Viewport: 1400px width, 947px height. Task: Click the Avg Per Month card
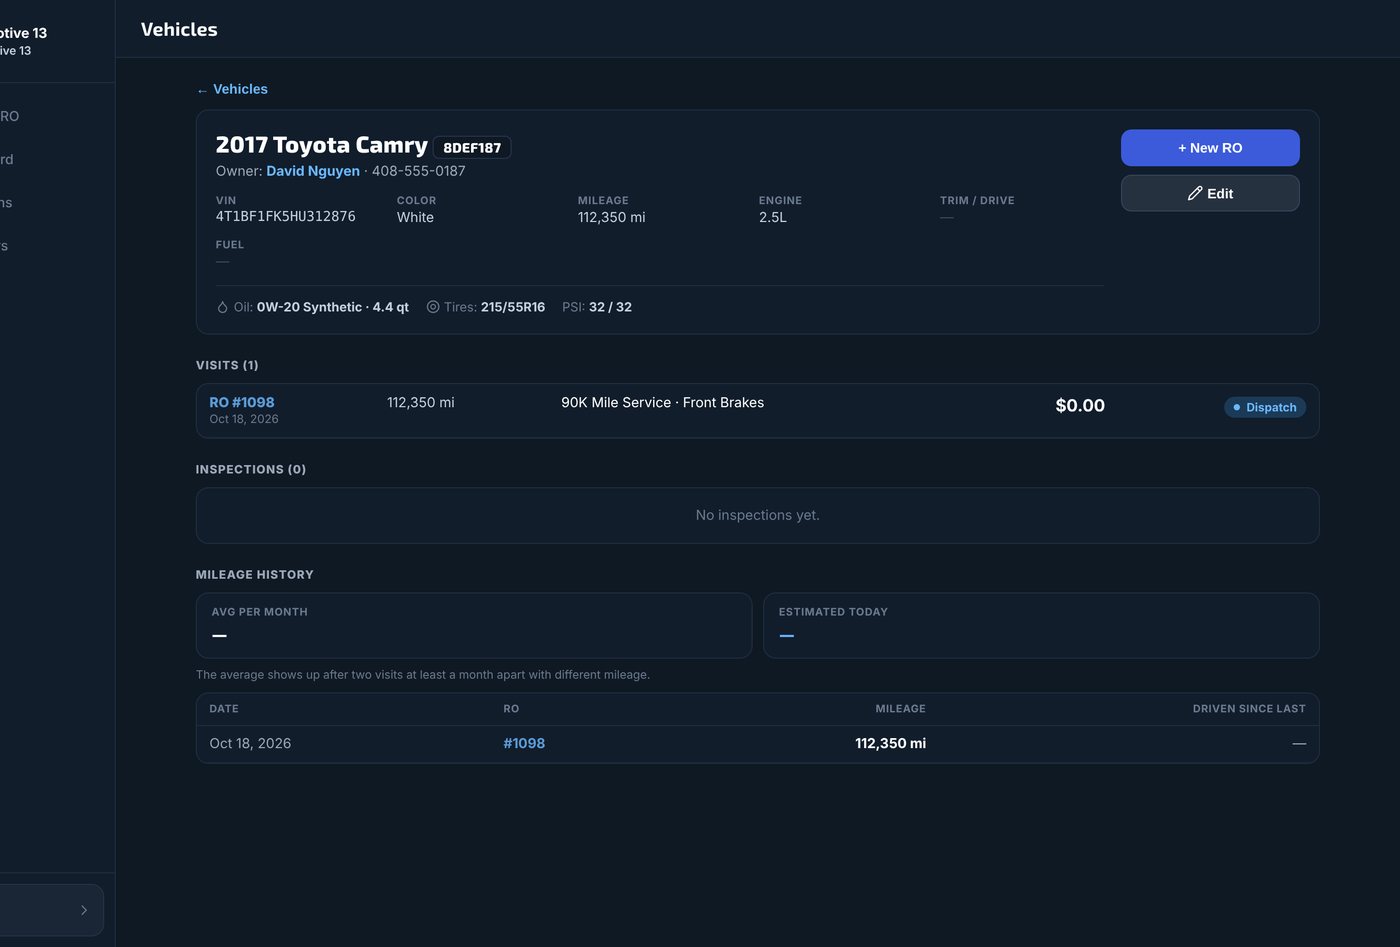(474, 626)
